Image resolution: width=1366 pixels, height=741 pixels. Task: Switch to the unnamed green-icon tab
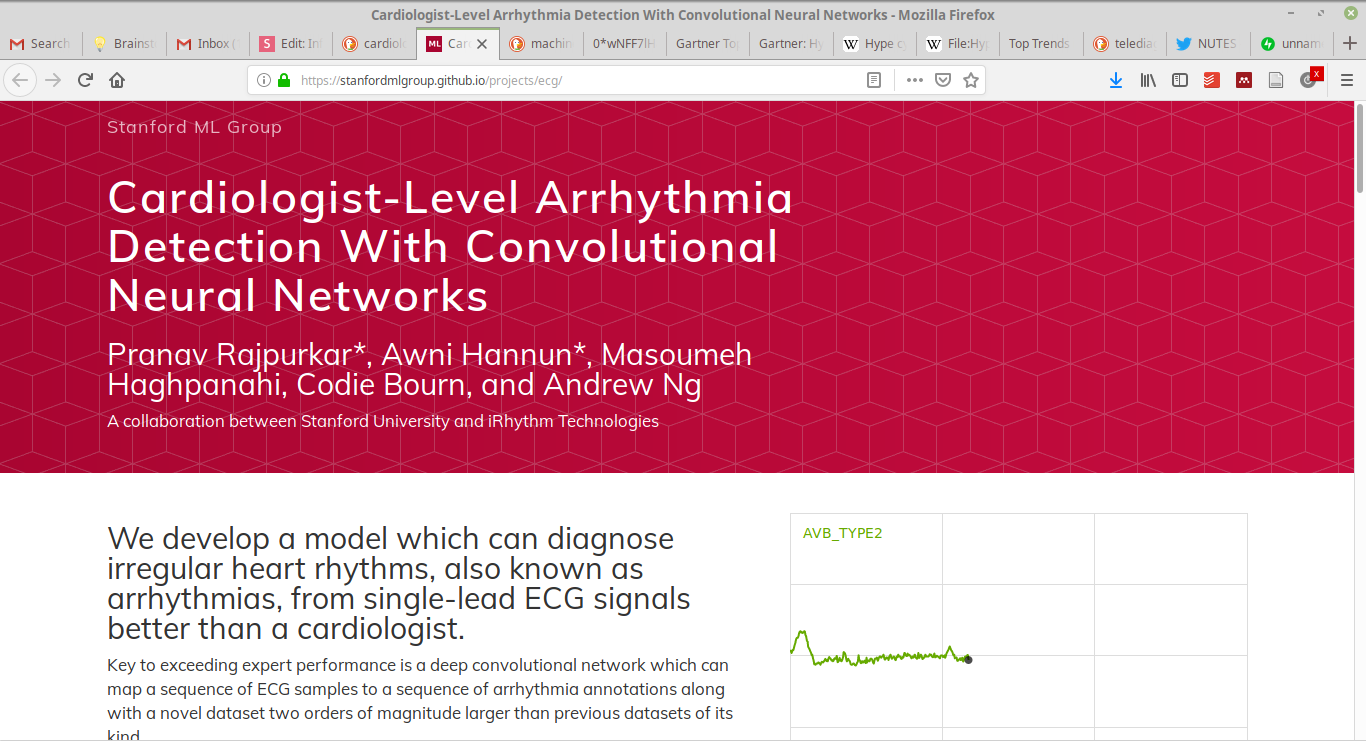pos(1291,44)
